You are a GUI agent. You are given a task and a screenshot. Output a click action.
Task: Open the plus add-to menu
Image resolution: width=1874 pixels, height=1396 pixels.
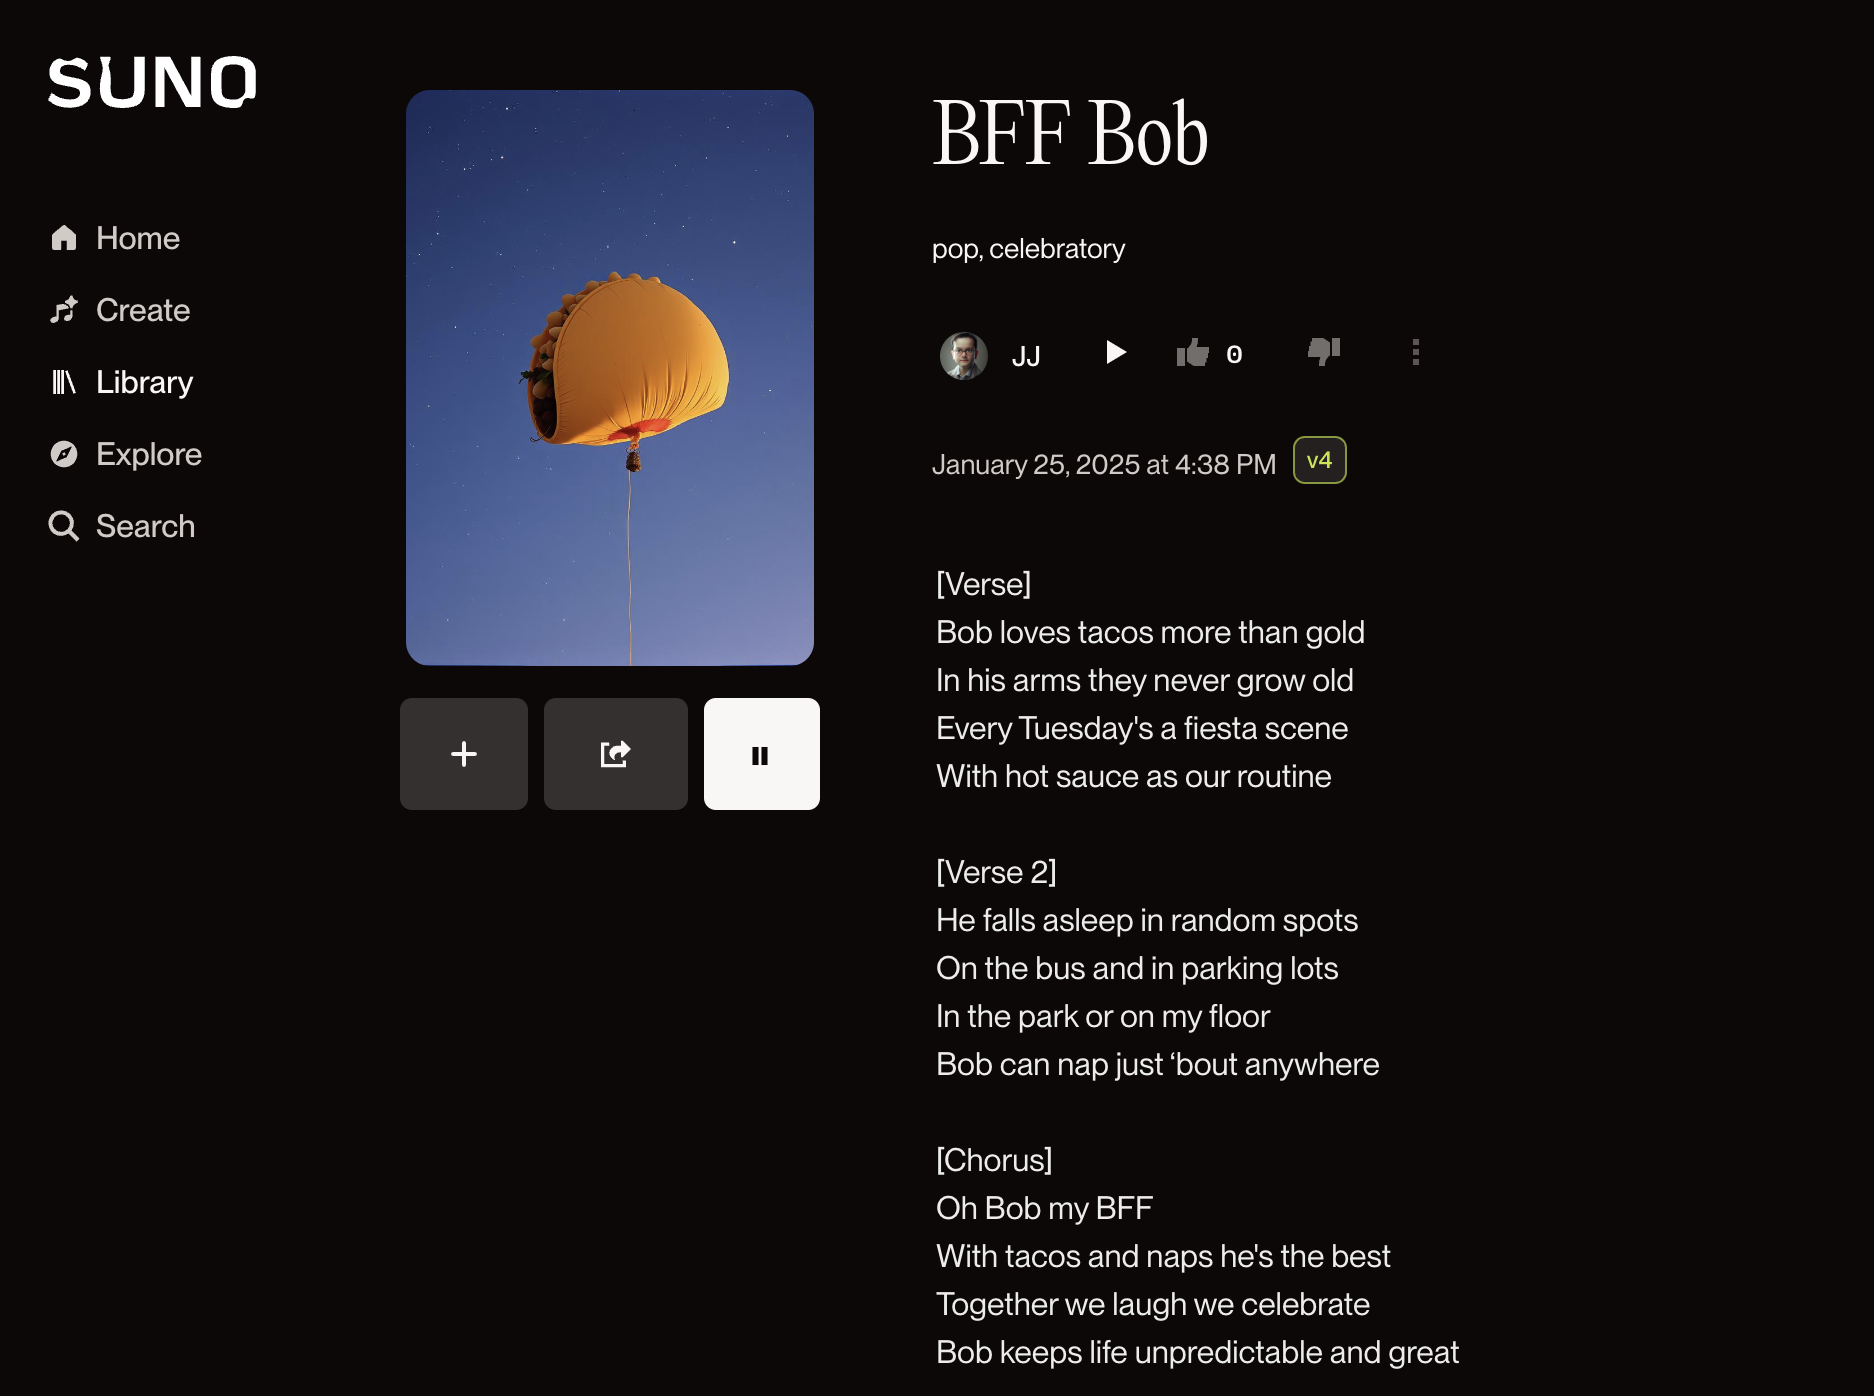464,754
